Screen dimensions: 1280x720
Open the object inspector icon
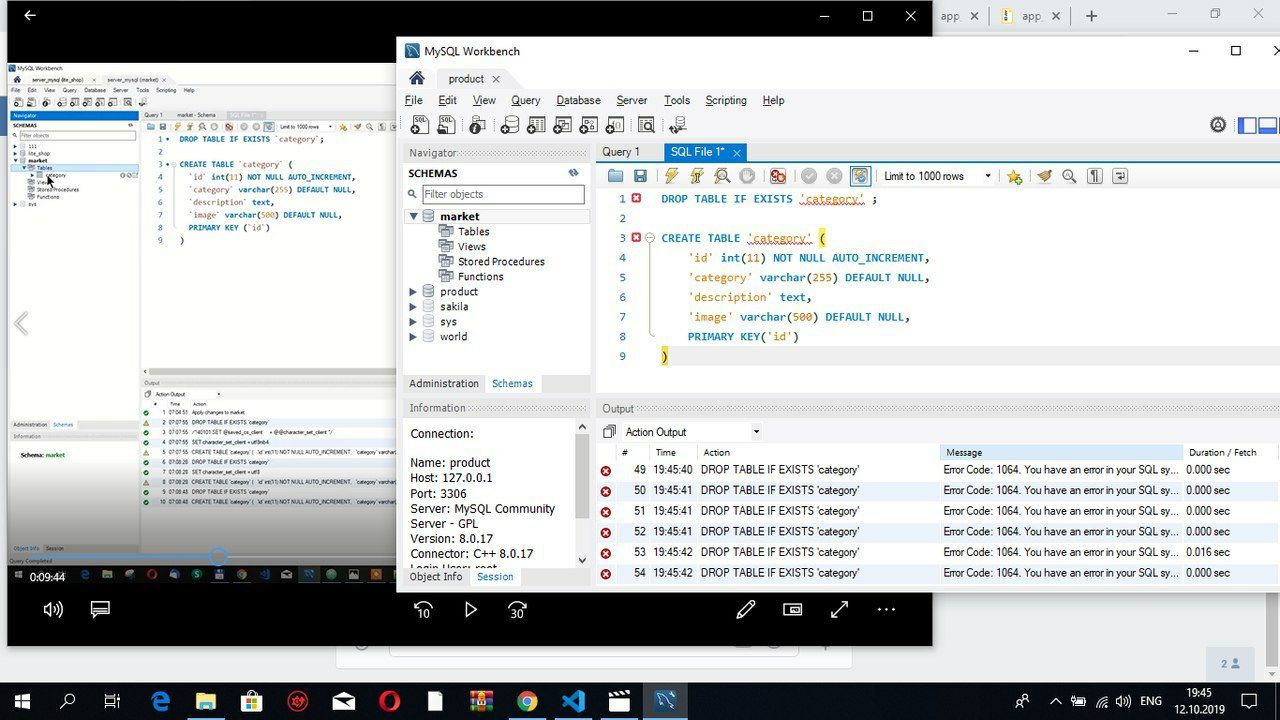click(477, 125)
